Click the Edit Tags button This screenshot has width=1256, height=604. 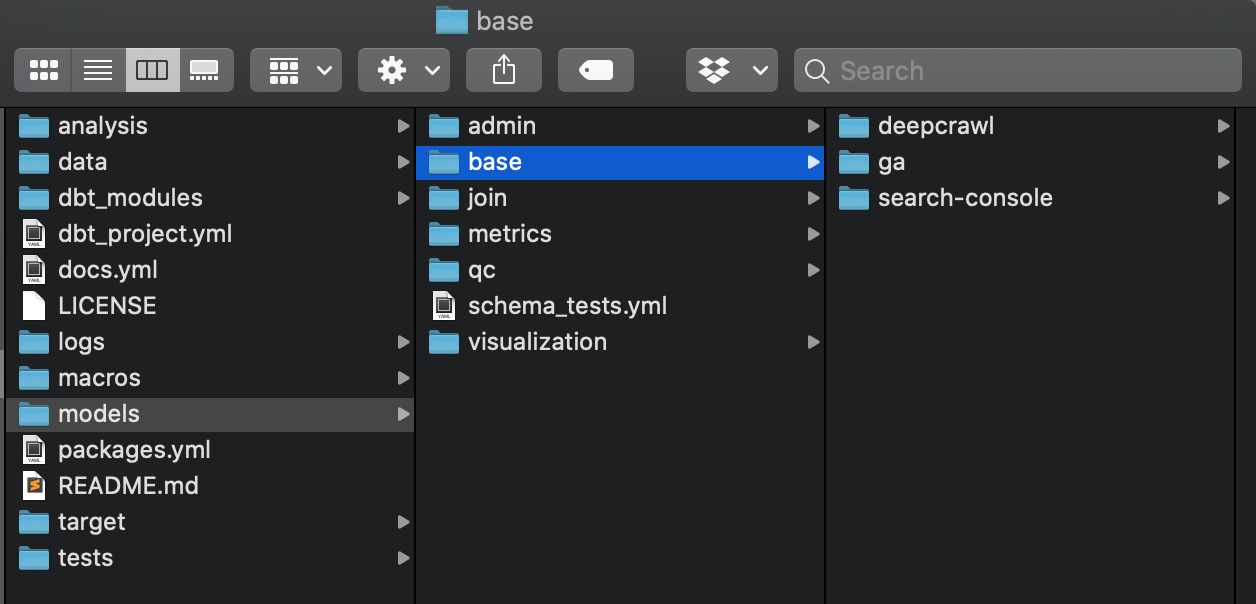tap(596, 70)
